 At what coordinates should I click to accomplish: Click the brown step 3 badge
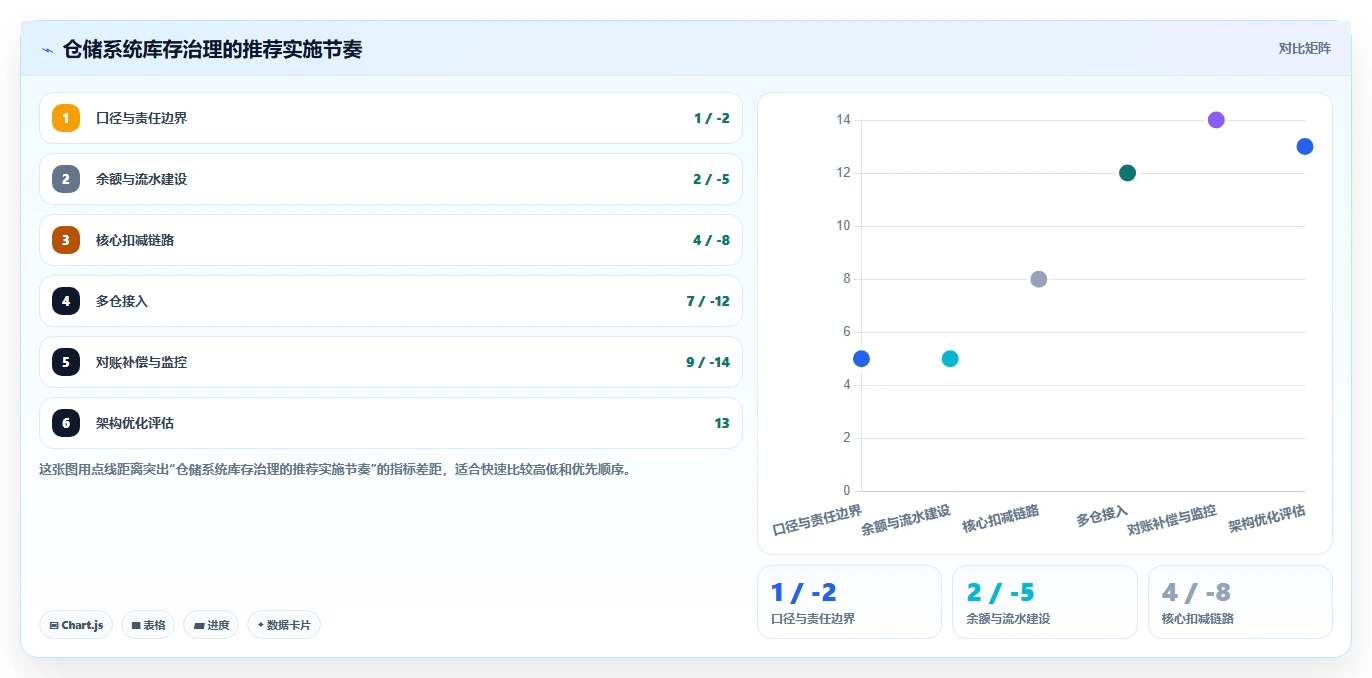coord(66,240)
